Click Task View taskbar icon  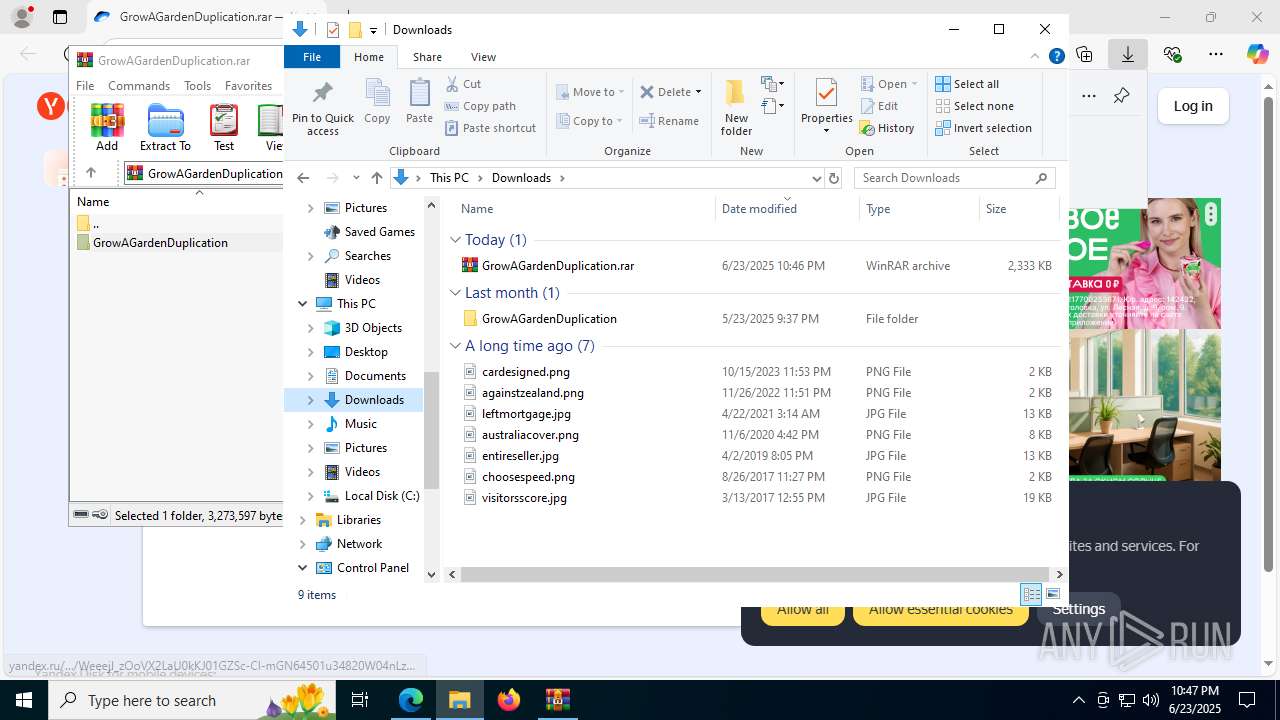pyautogui.click(x=360, y=700)
